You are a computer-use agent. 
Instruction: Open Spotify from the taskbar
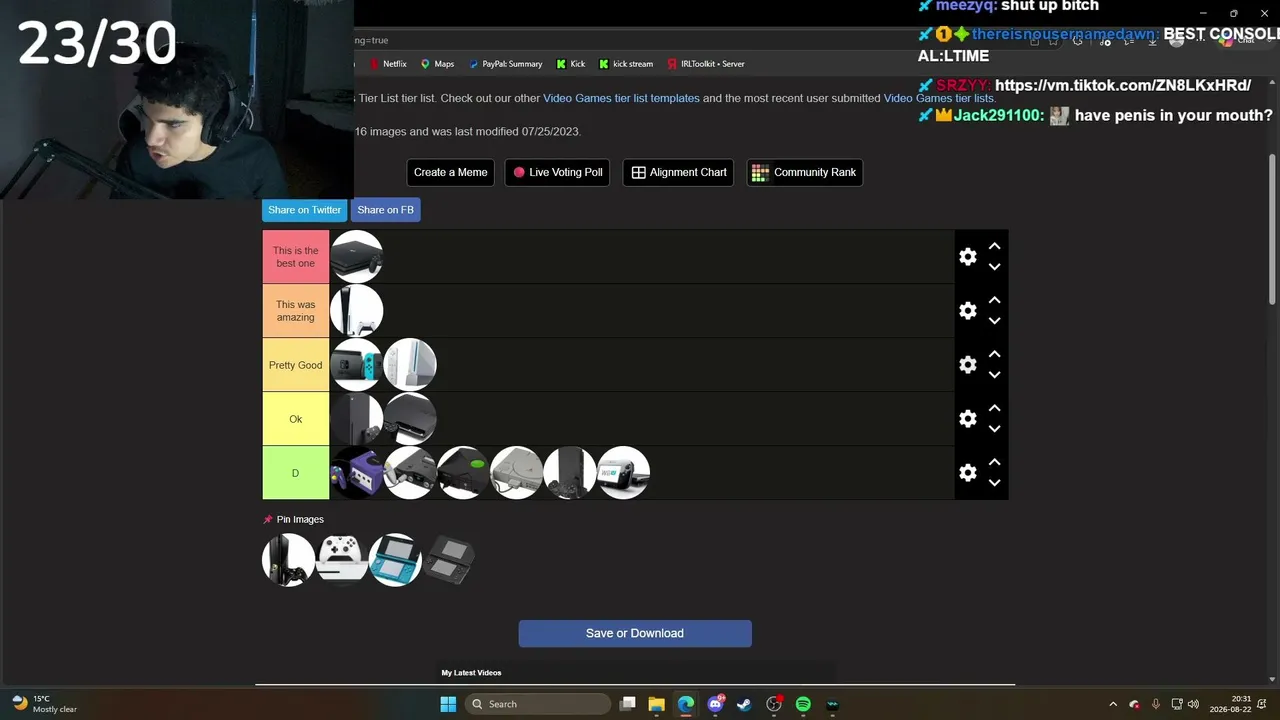(803, 704)
